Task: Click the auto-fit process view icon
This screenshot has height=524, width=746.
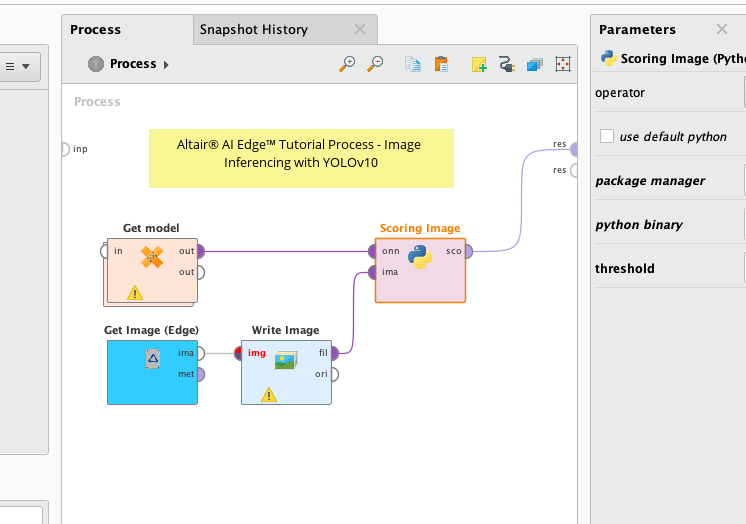Action: click(564, 64)
